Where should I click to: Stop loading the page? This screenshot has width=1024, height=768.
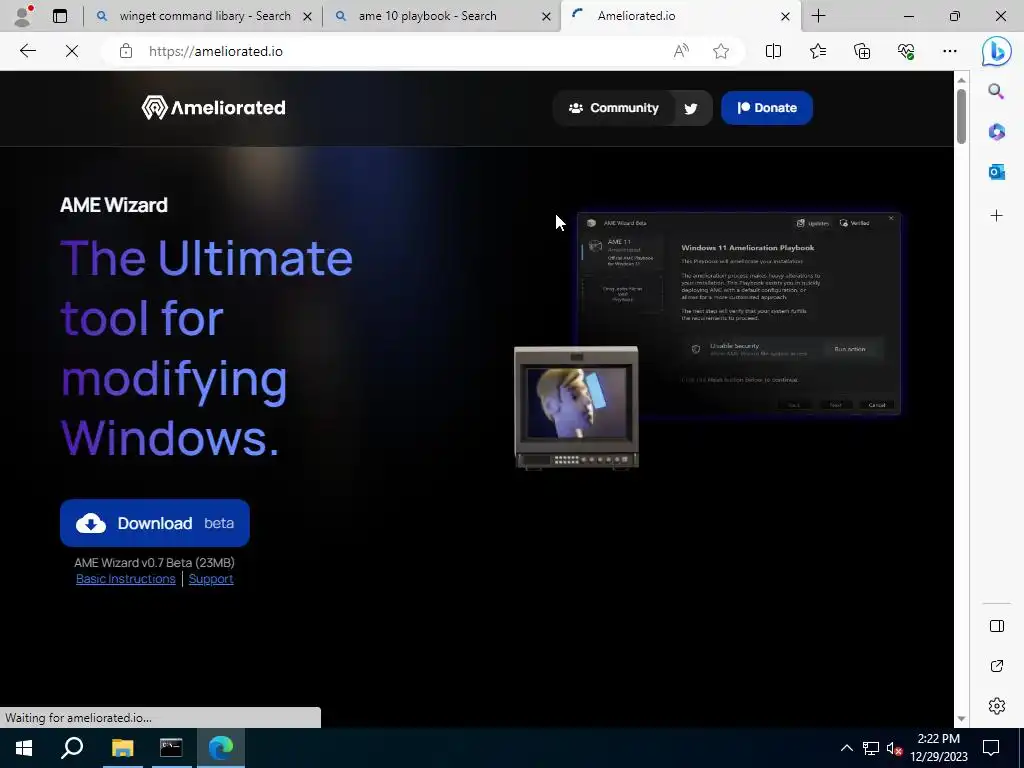[72, 51]
